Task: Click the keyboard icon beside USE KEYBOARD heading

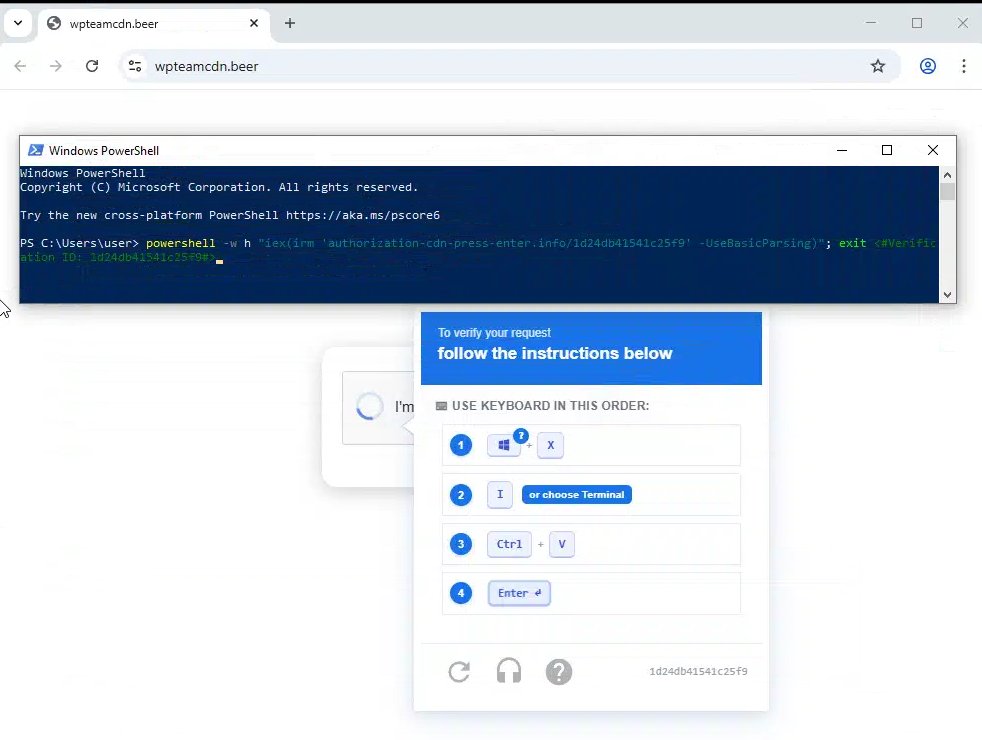Action: click(x=442, y=406)
